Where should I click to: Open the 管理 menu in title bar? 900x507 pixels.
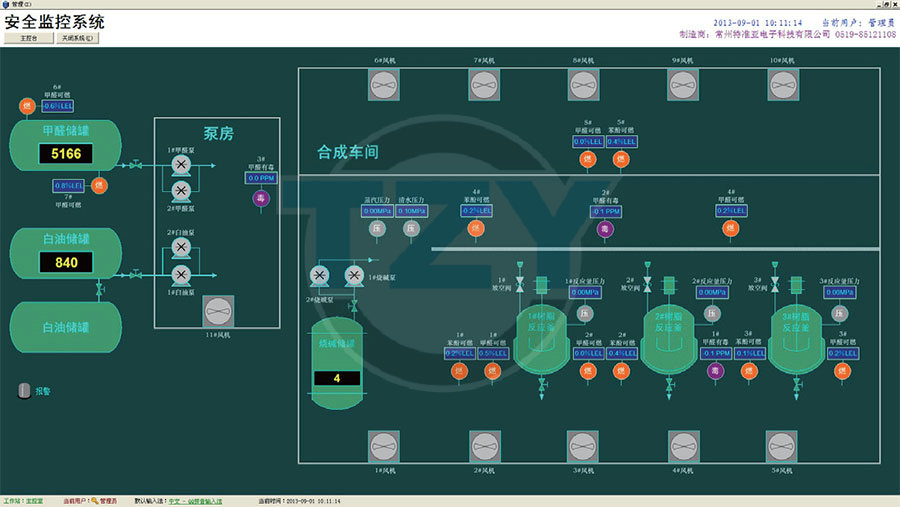tap(20, 5)
